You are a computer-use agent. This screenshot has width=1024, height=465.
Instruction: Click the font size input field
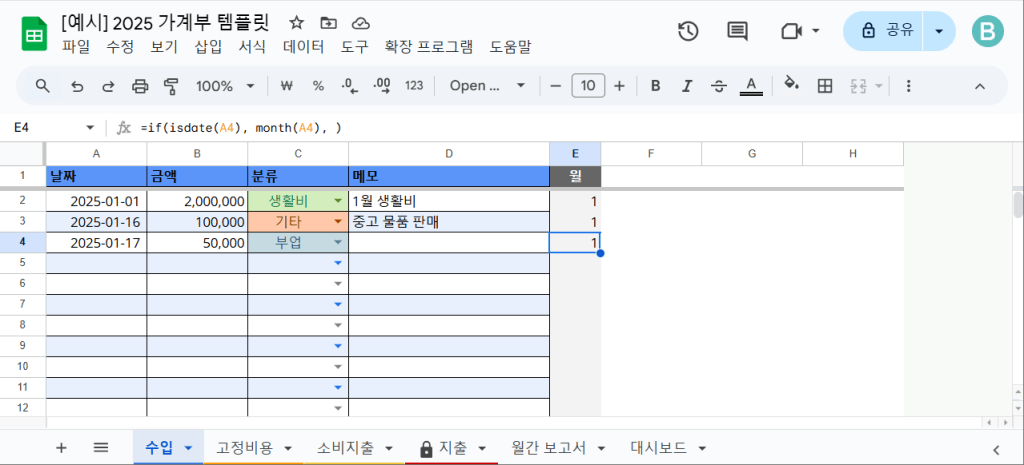click(x=588, y=86)
